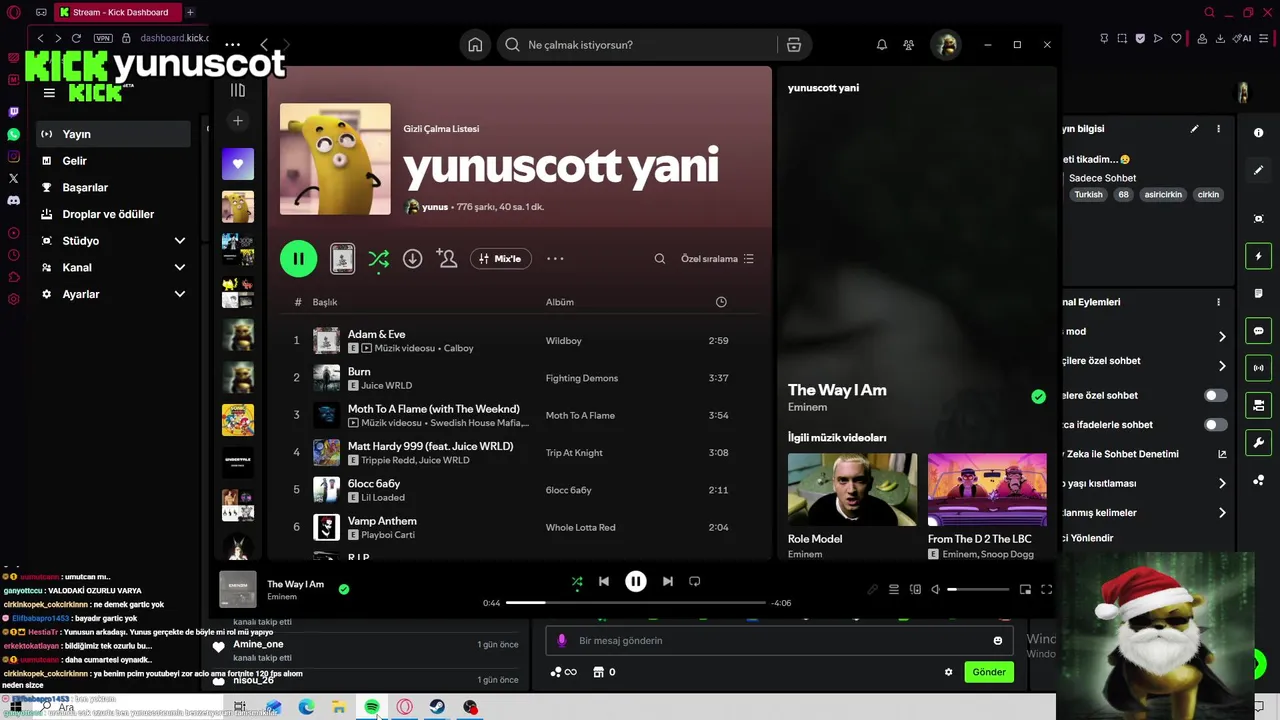Collapse the Spotify library sidebar
1280x720 pixels.
click(x=238, y=90)
